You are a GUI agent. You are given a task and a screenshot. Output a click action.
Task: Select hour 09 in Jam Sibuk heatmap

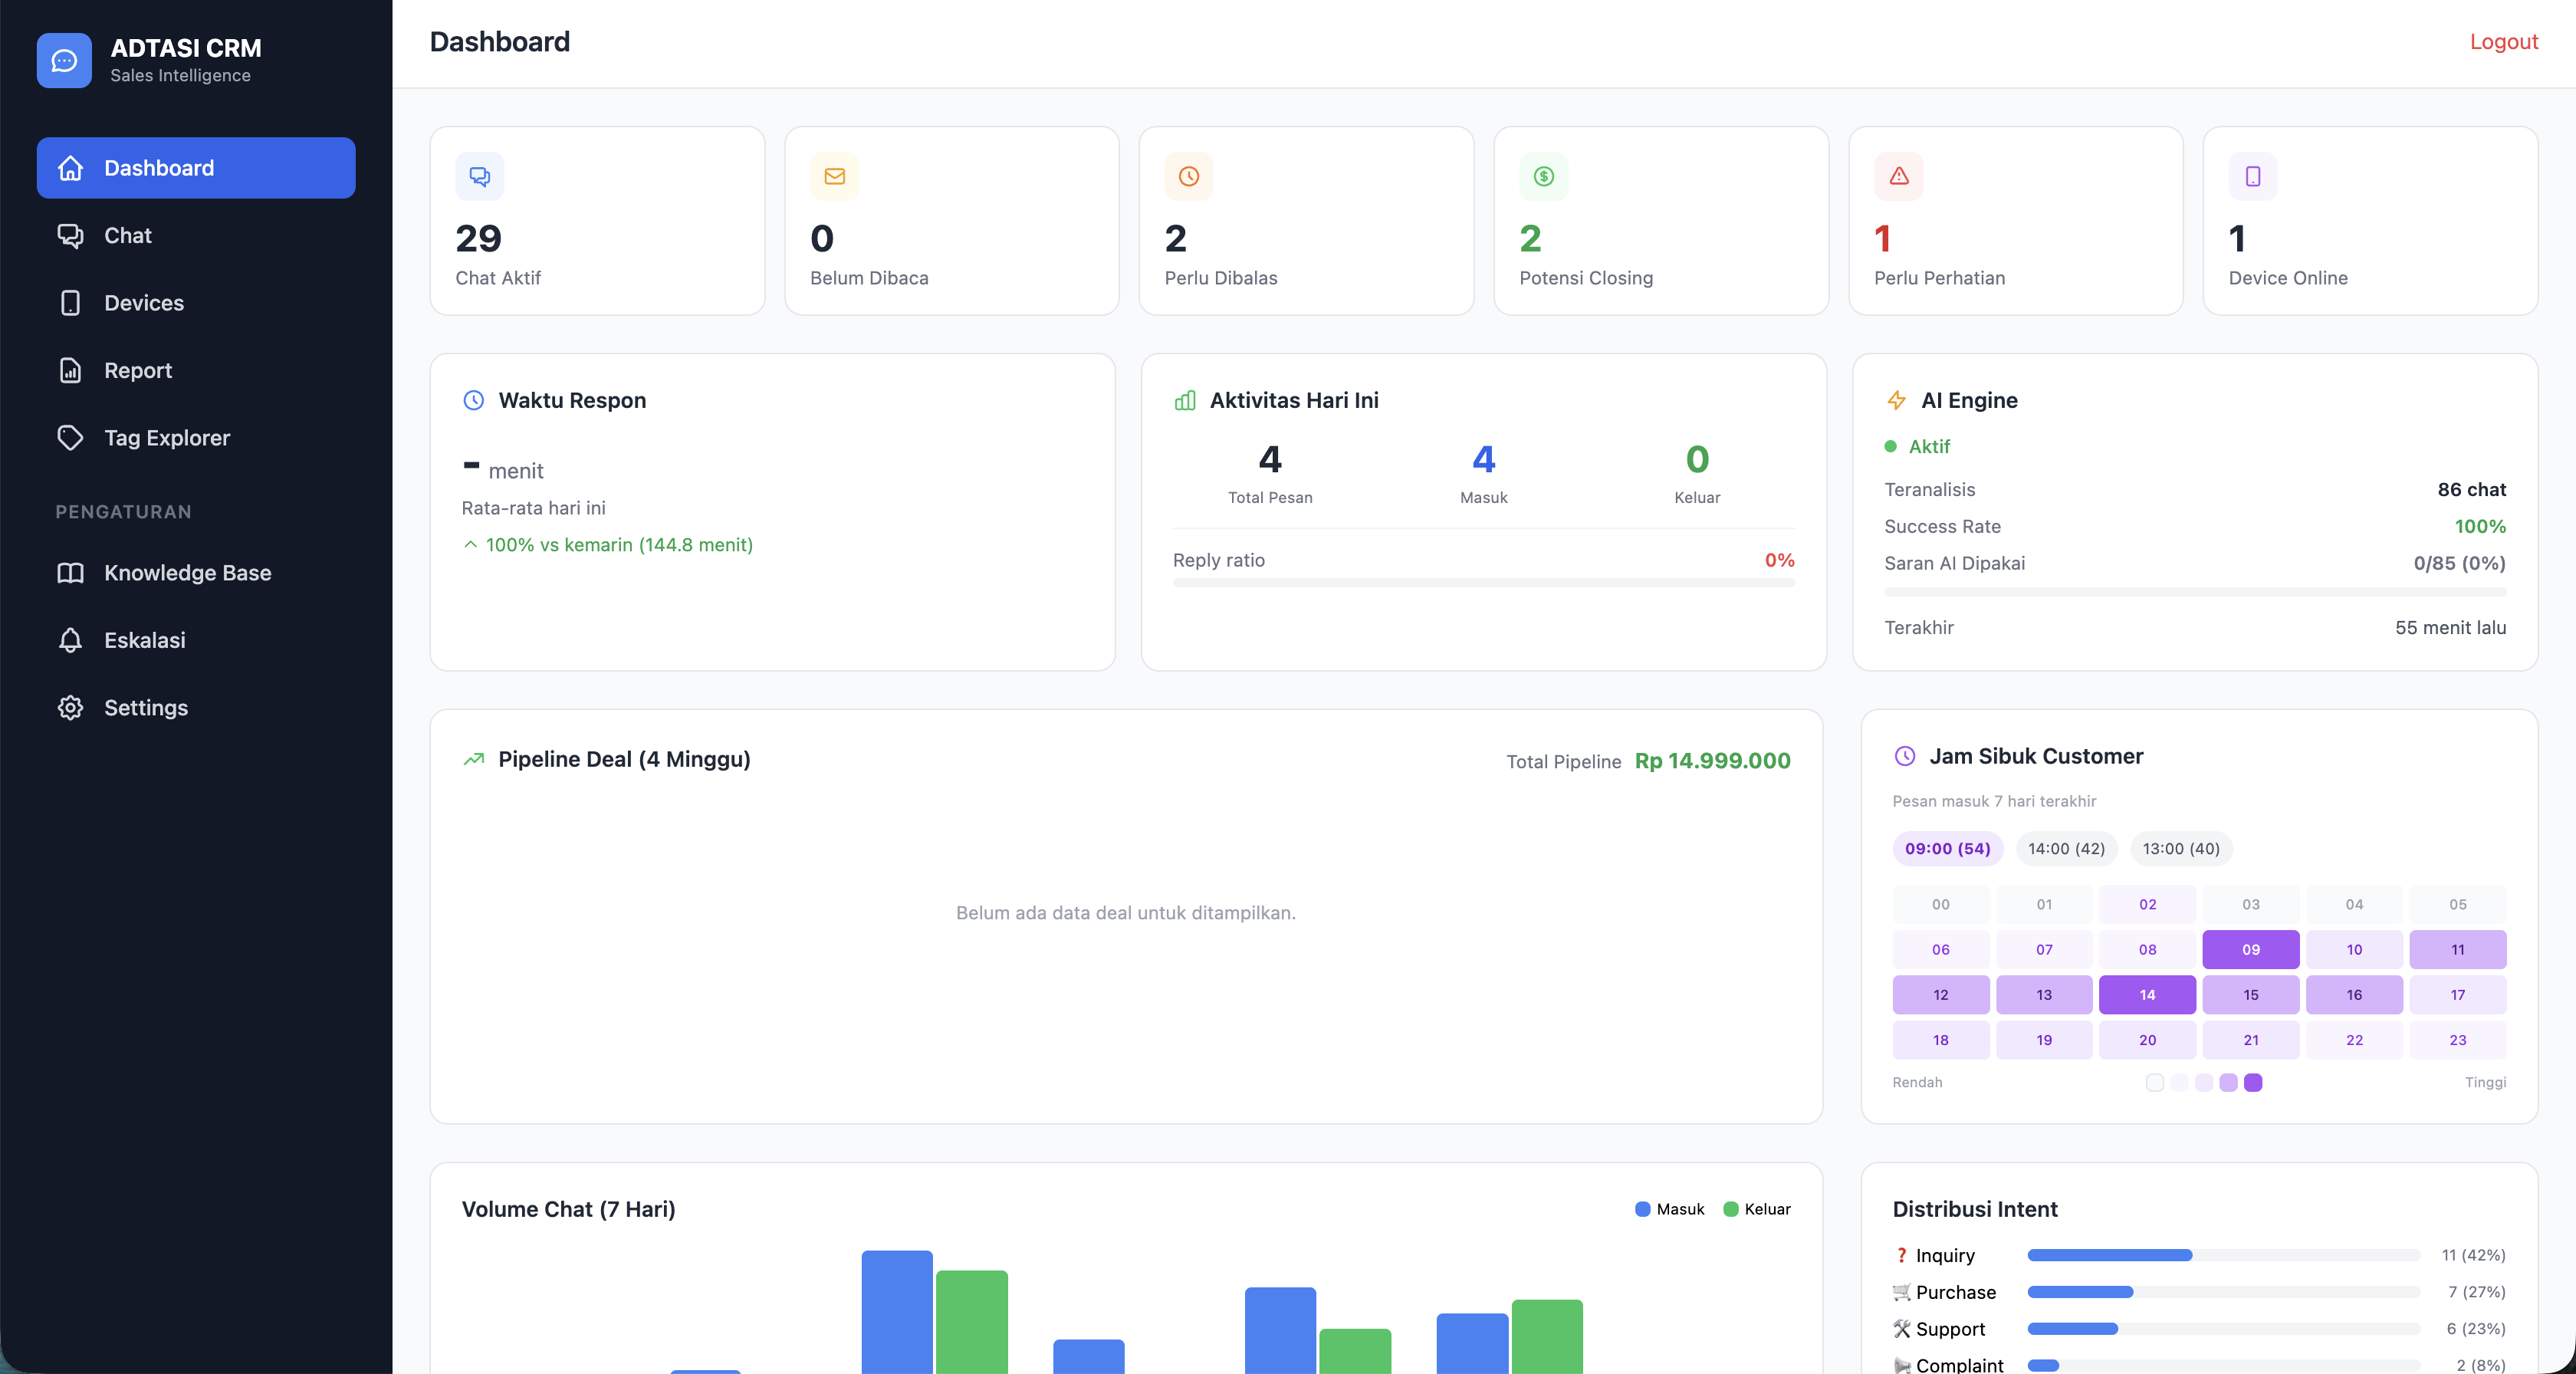[2251, 949]
